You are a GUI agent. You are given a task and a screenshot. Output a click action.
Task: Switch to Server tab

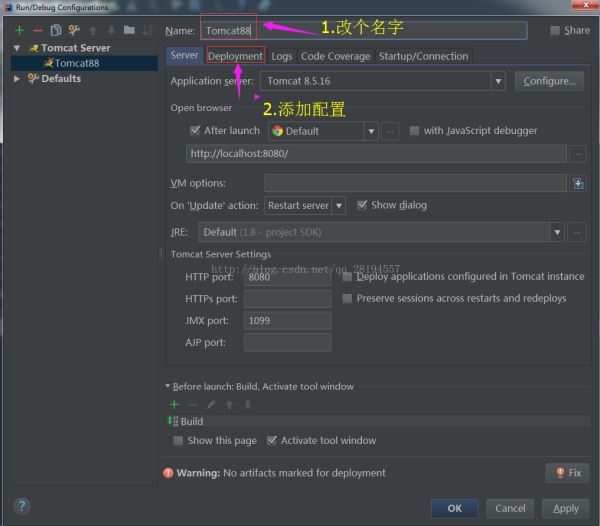pos(184,55)
